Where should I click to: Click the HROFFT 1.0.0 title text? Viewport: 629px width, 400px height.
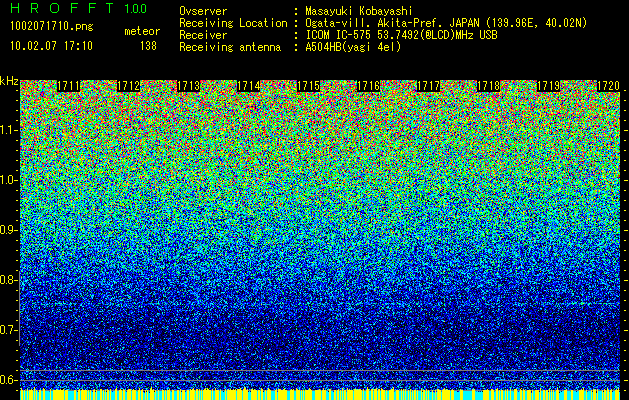[79, 8]
